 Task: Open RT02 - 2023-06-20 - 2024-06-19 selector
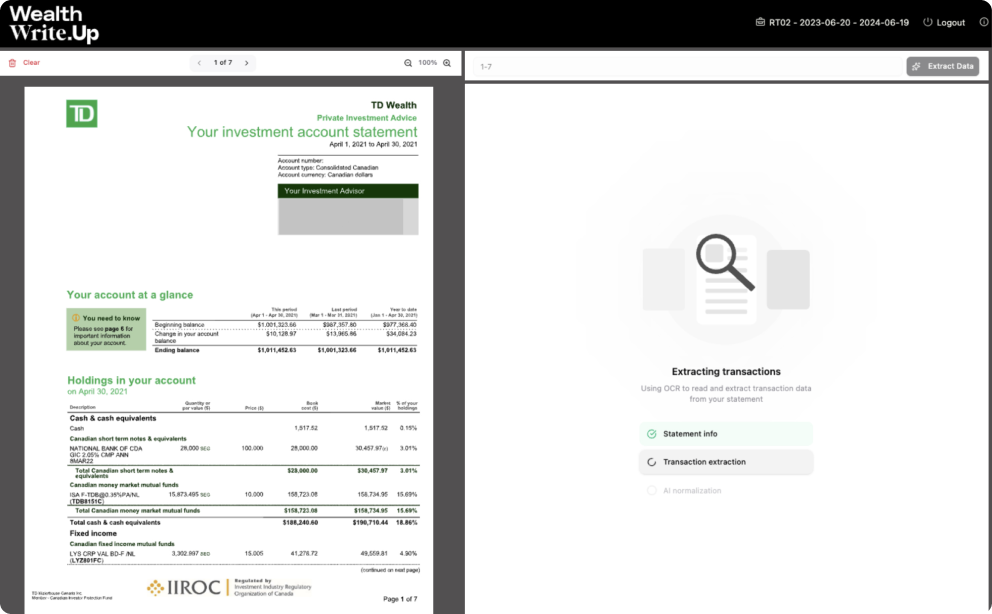(832, 22)
